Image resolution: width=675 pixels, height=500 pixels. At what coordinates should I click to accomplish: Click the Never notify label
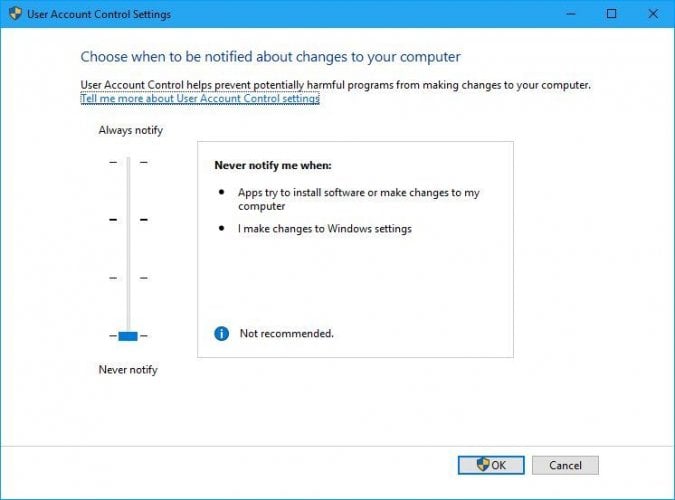tap(128, 370)
